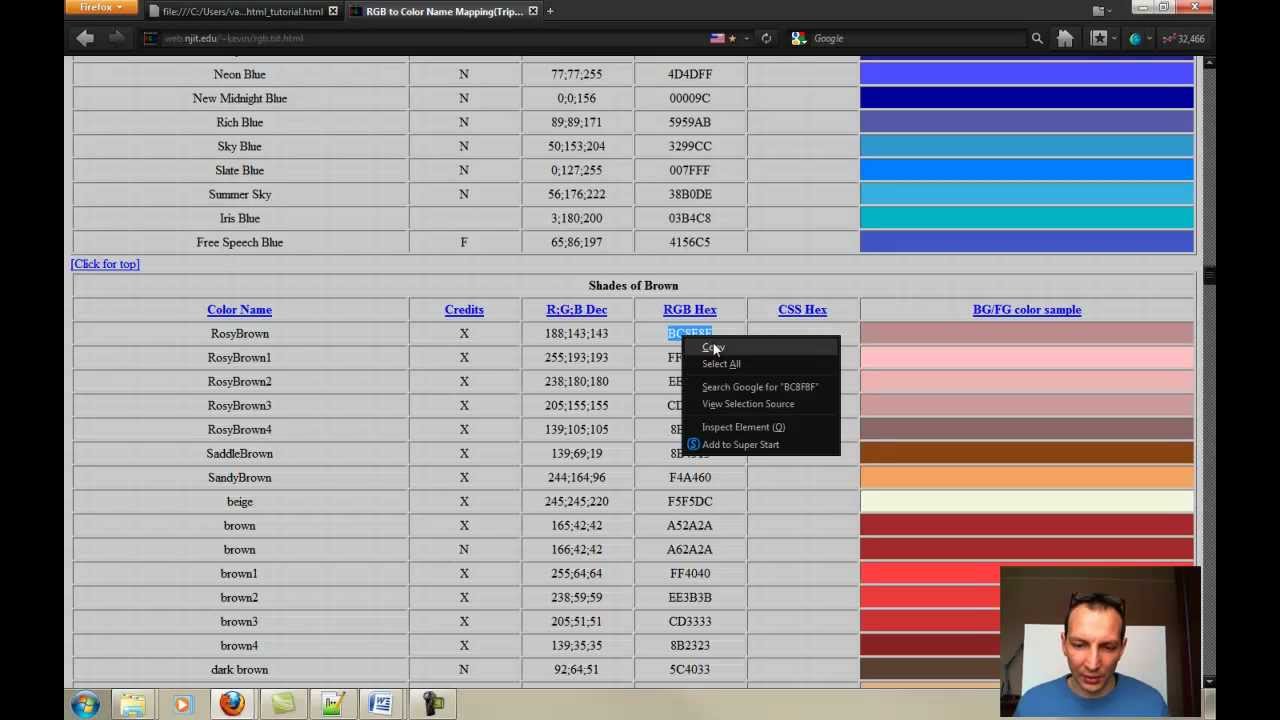Click the 32,466 counter add-on icon
This screenshot has width=1280, height=720.
[1184, 38]
